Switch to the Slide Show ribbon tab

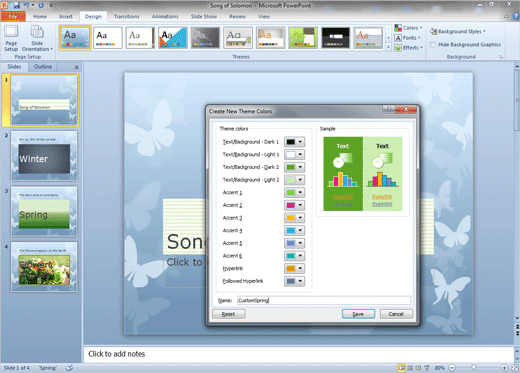pyautogui.click(x=204, y=16)
